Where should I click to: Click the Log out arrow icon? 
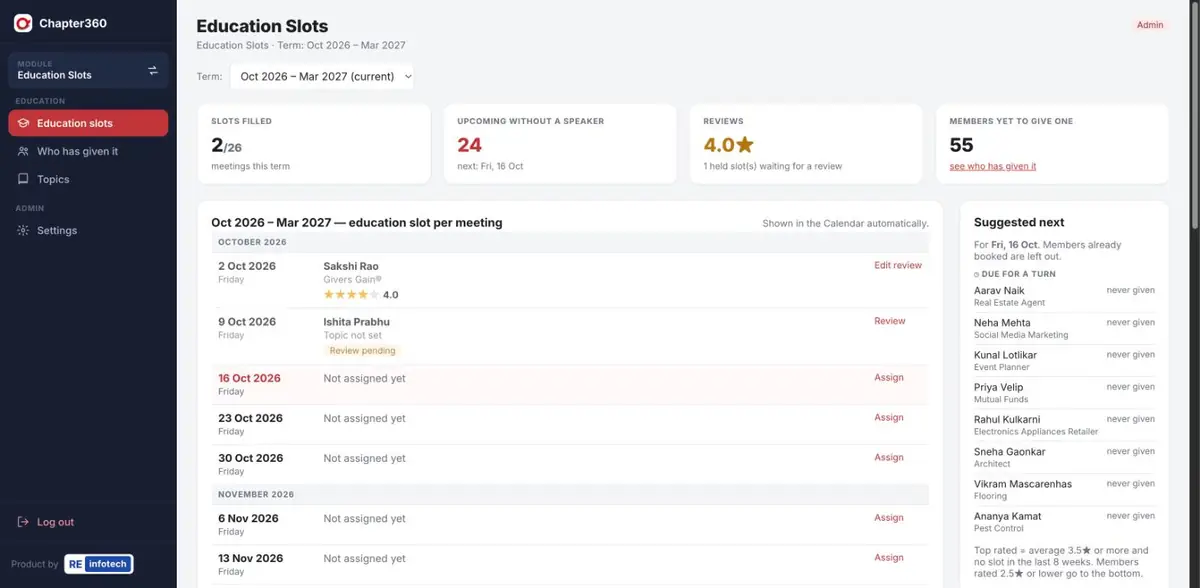23,522
